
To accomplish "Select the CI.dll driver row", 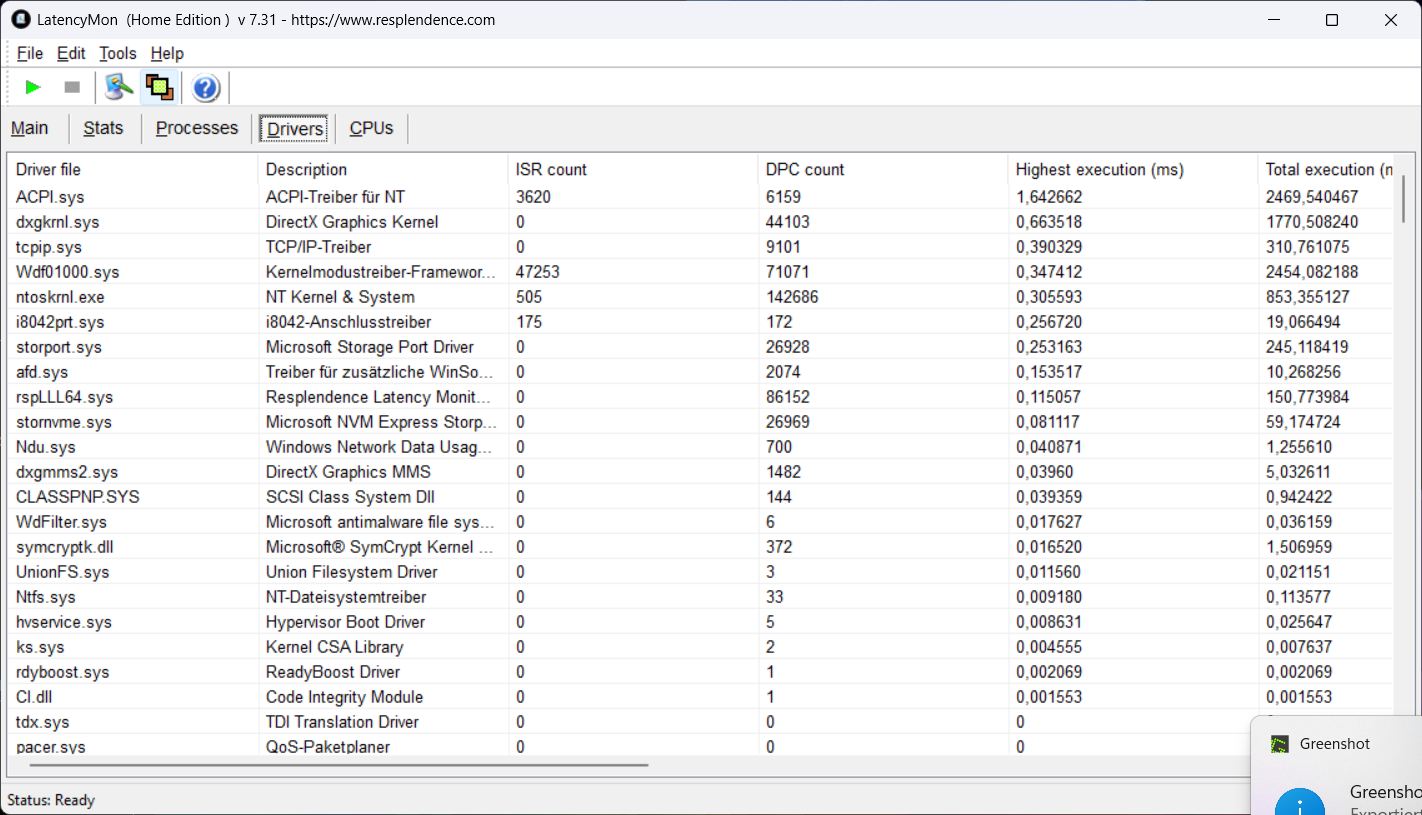I will pyautogui.click(x=700, y=697).
